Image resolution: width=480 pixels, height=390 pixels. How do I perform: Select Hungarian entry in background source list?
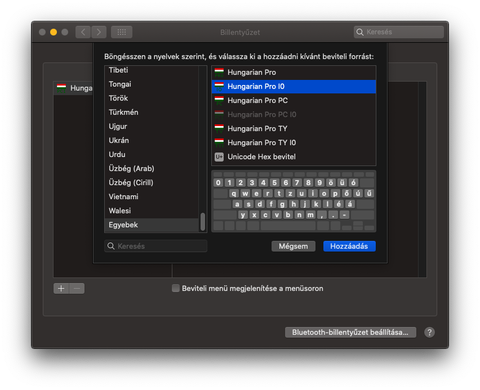(73, 88)
